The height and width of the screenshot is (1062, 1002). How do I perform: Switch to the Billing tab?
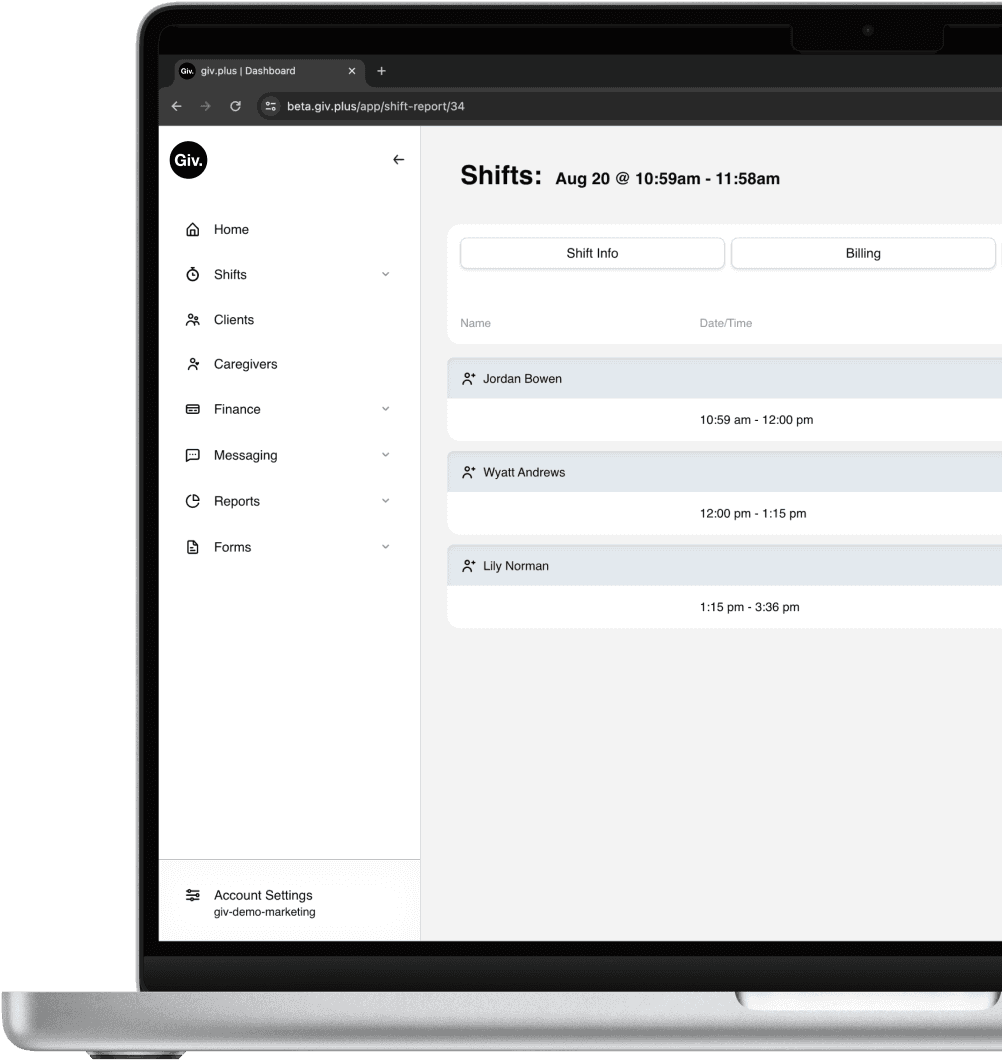coord(862,253)
